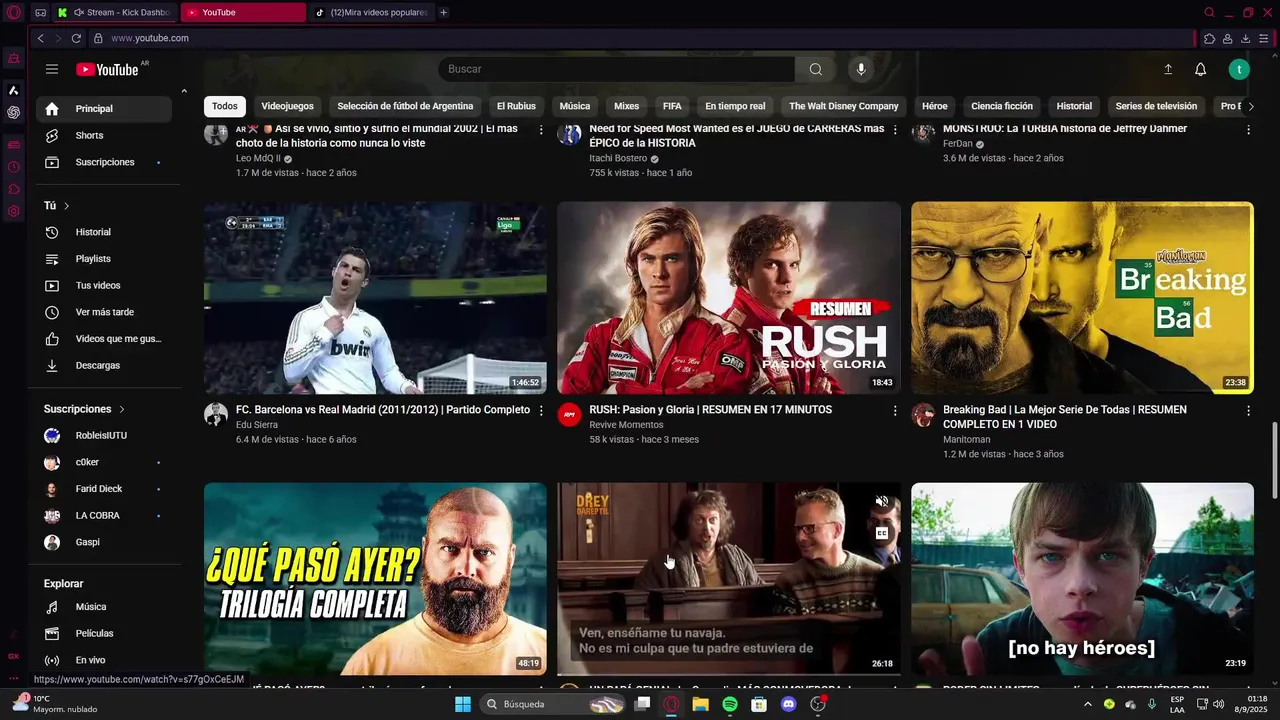The width and height of the screenshot is (1280, 720).
Task: Switch to the TikTok videos populares tab
Action: (x=370, y=12)
